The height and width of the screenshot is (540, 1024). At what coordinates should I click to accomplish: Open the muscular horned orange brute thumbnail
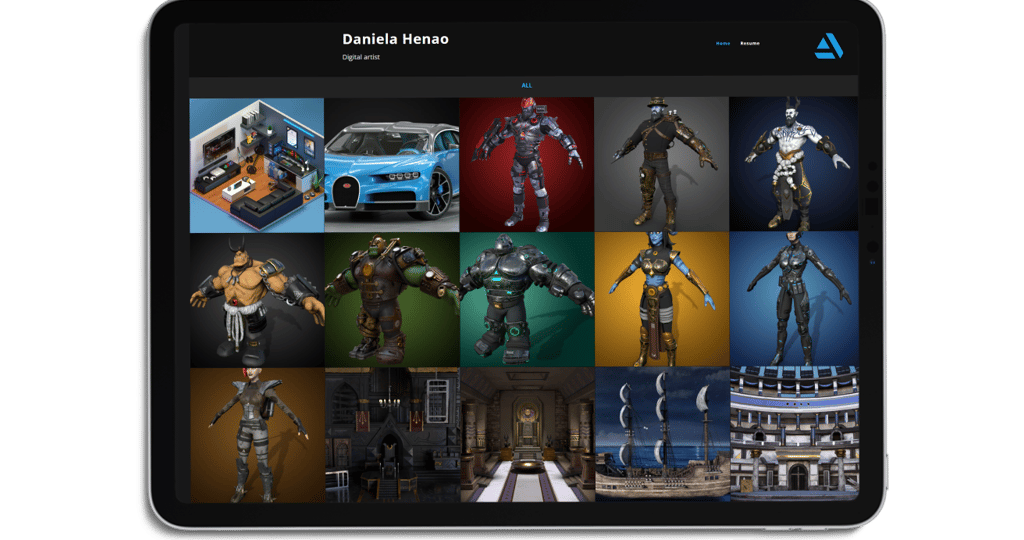257,300
